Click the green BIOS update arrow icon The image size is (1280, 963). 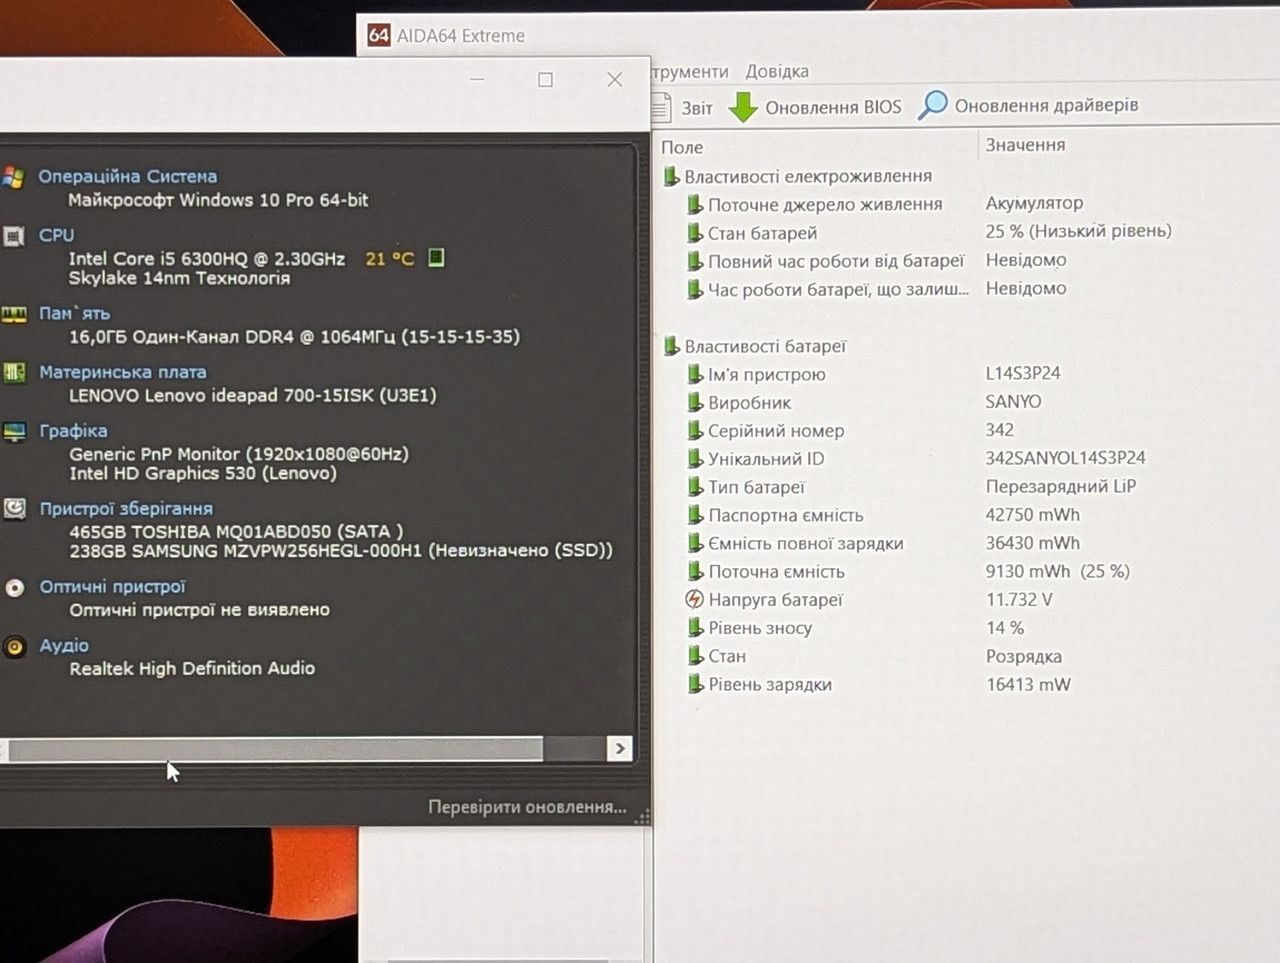click(742, 106)
